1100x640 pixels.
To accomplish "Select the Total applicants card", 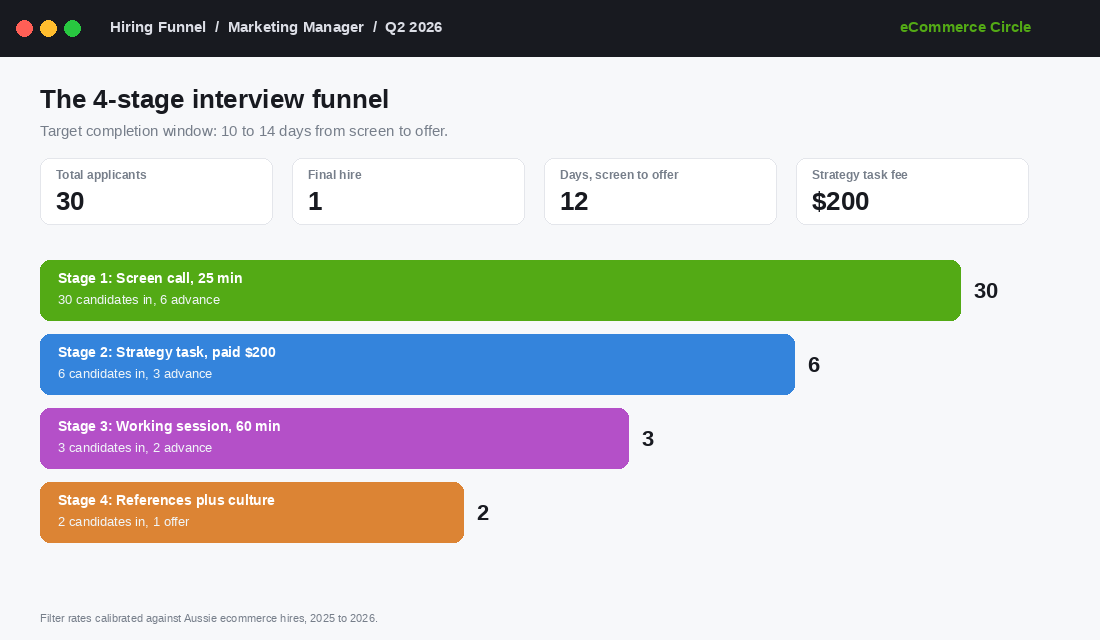I will tap(156, 192).
